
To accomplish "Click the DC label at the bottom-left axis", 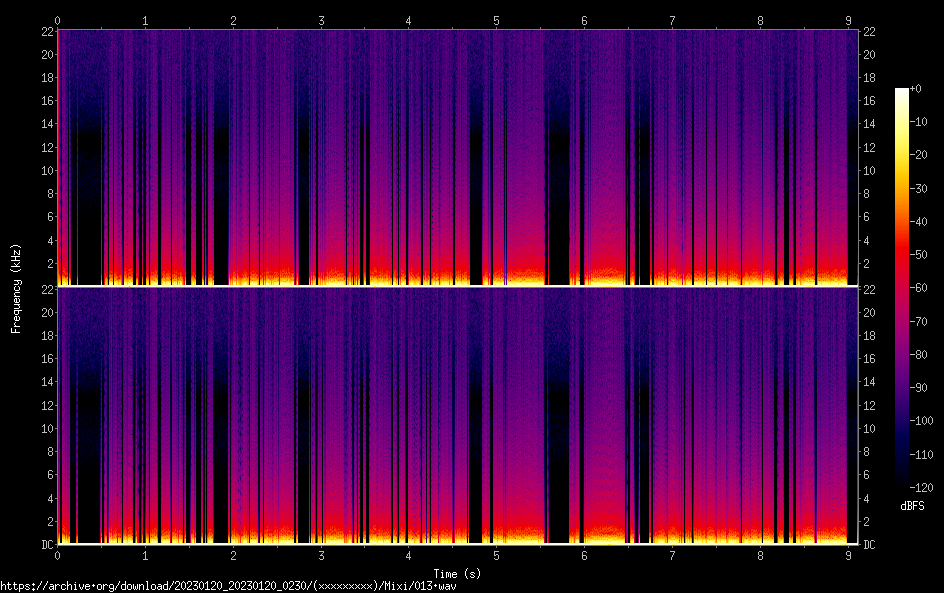I will [x=45, y=545].
